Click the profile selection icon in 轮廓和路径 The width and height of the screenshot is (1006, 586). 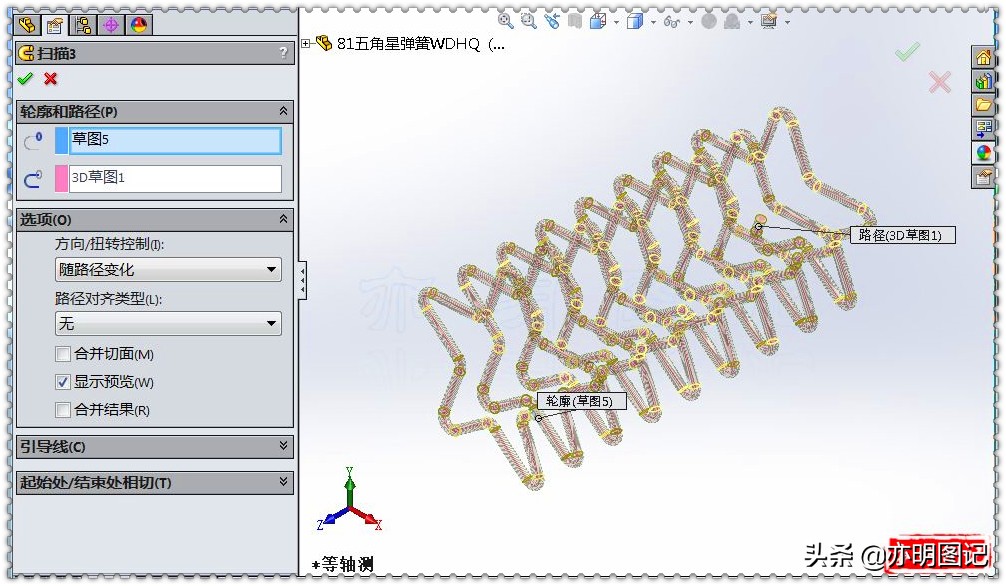(x=33, y=140)
